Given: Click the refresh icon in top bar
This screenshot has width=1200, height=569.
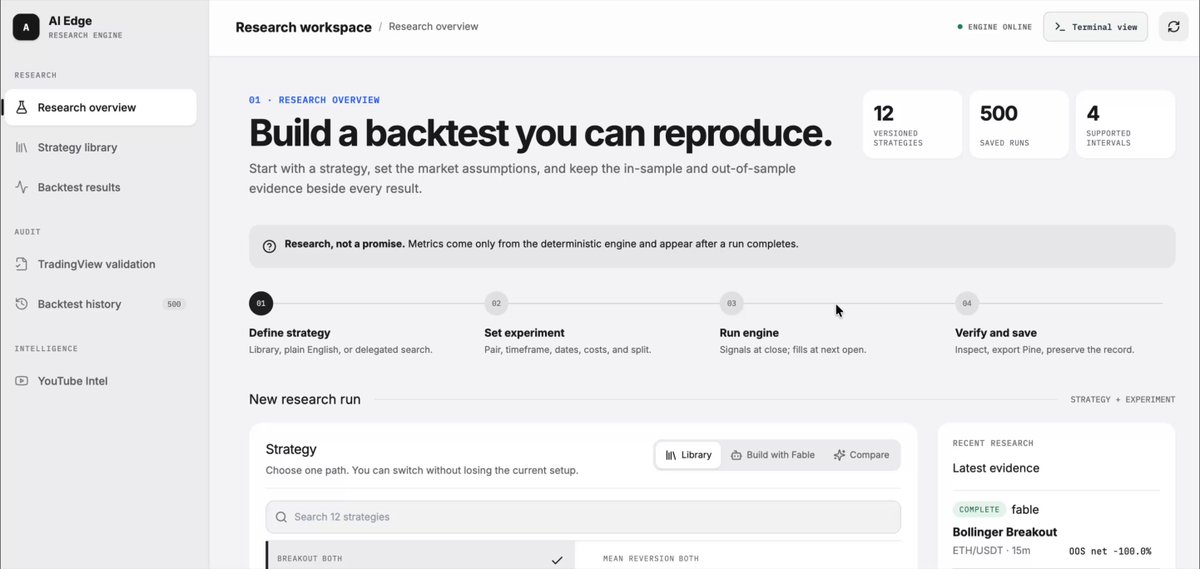Looking at the screenshot, I should [1174, 27].
